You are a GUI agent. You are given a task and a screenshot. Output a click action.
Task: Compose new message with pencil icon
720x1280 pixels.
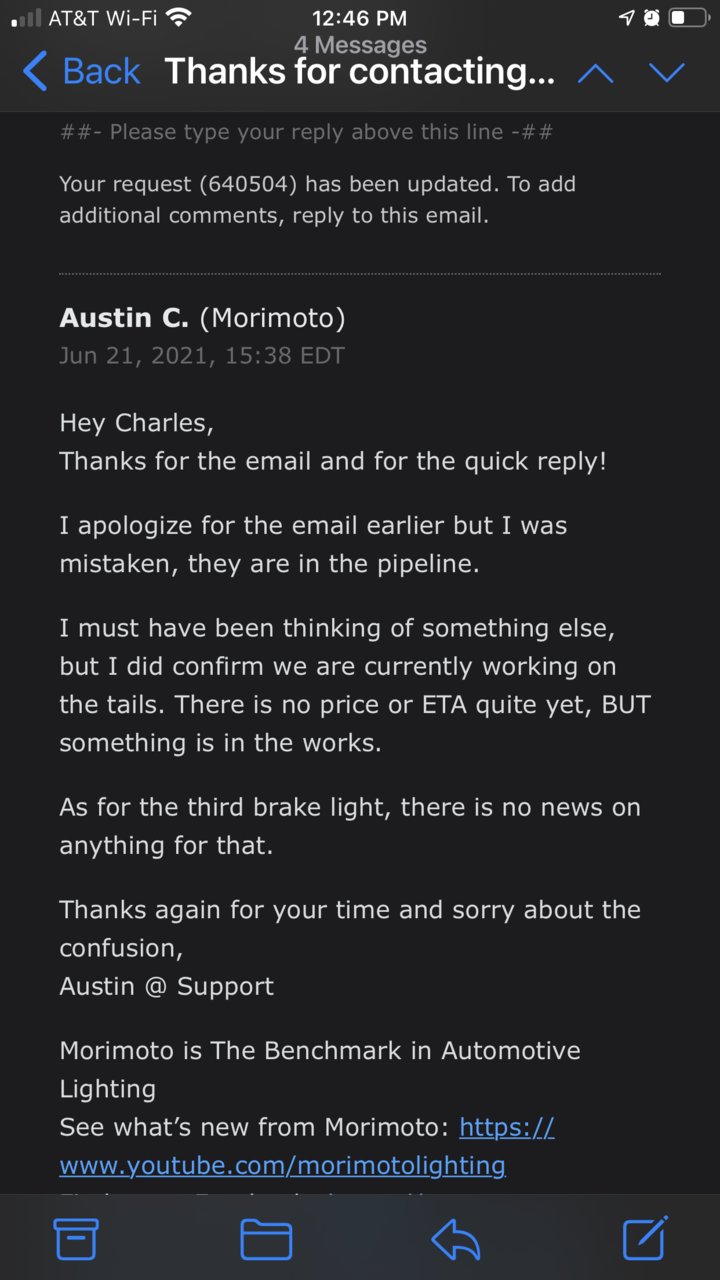tap(645, 1239)
